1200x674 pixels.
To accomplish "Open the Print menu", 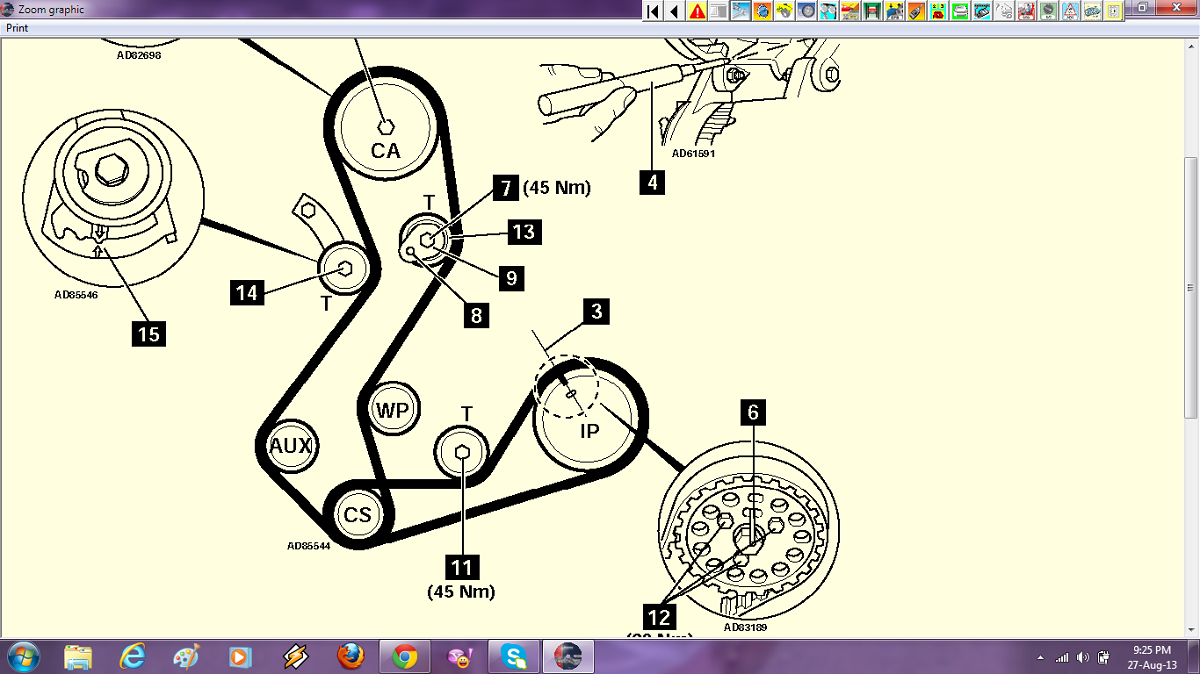I will click(17, 28).
